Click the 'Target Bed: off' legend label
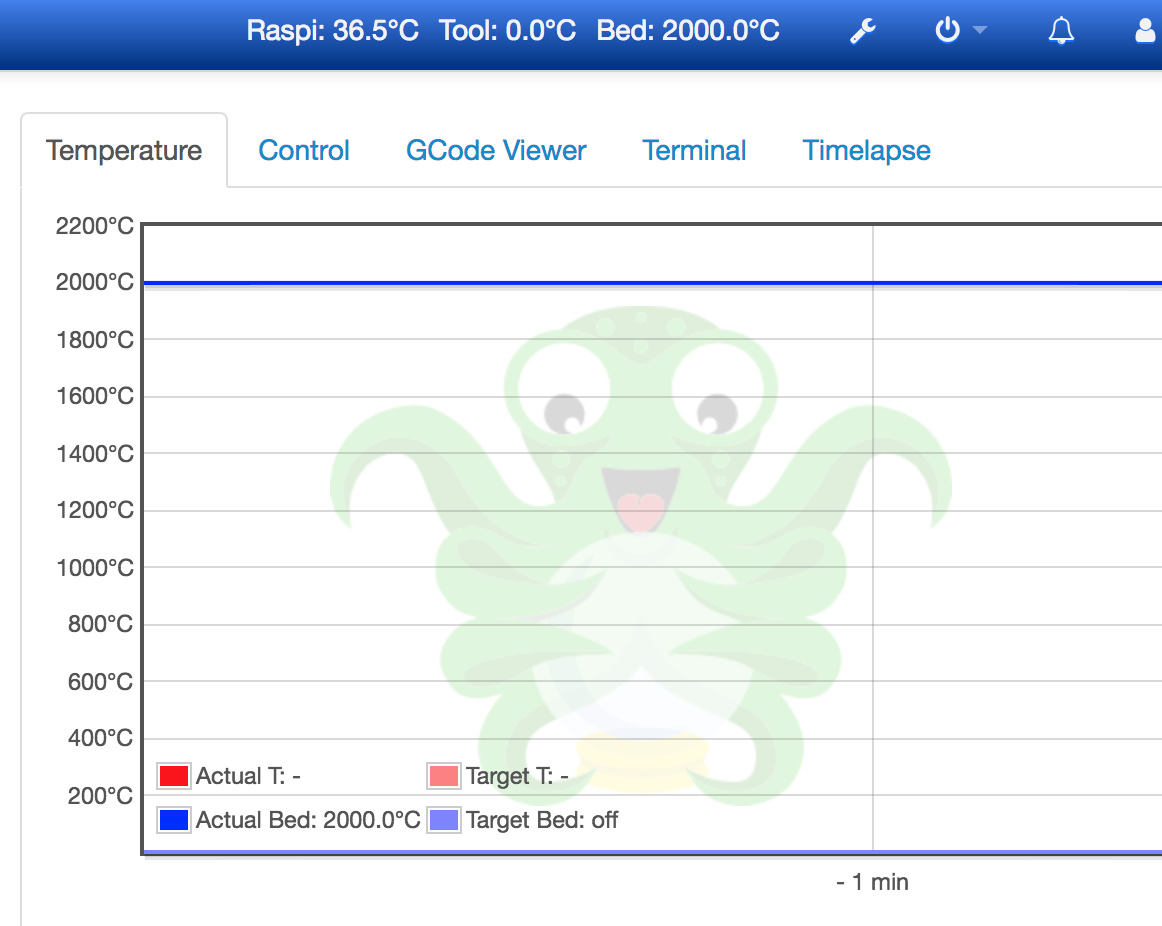The width and height of the screenshot is (1162, 926). pos(542,820)
